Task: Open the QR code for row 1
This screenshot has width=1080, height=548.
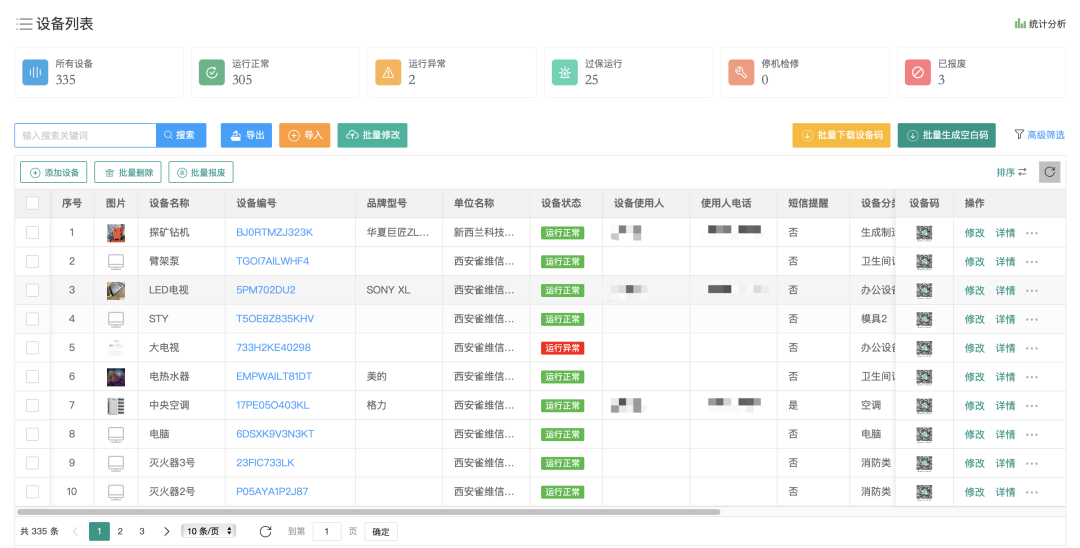Action: tap(924, 233)
